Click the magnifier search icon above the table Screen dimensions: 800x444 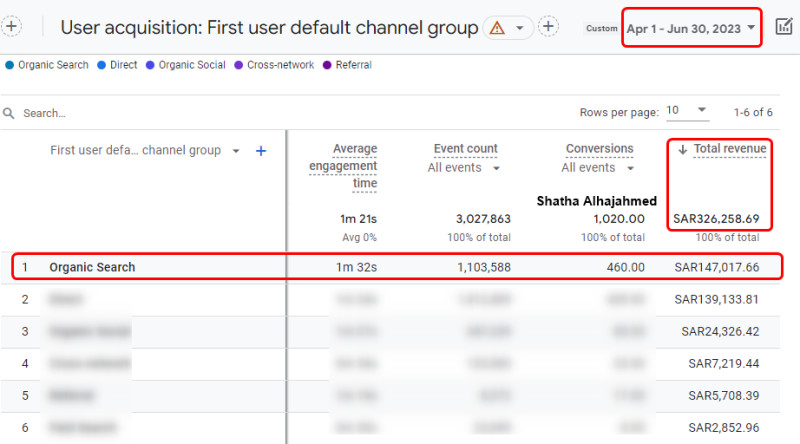click(9, 113)
